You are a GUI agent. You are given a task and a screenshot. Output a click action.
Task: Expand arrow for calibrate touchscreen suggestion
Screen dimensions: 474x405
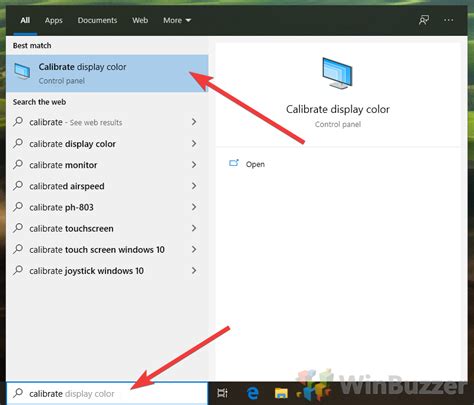tap(194, 228)
